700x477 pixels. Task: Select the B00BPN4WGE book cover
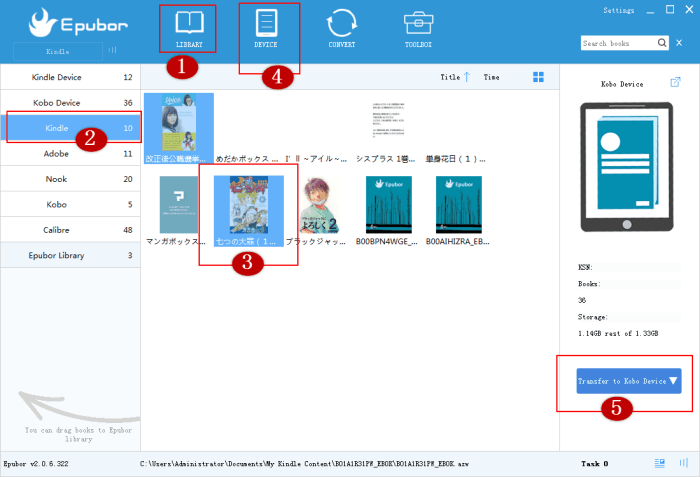click(x=389, y=205)
